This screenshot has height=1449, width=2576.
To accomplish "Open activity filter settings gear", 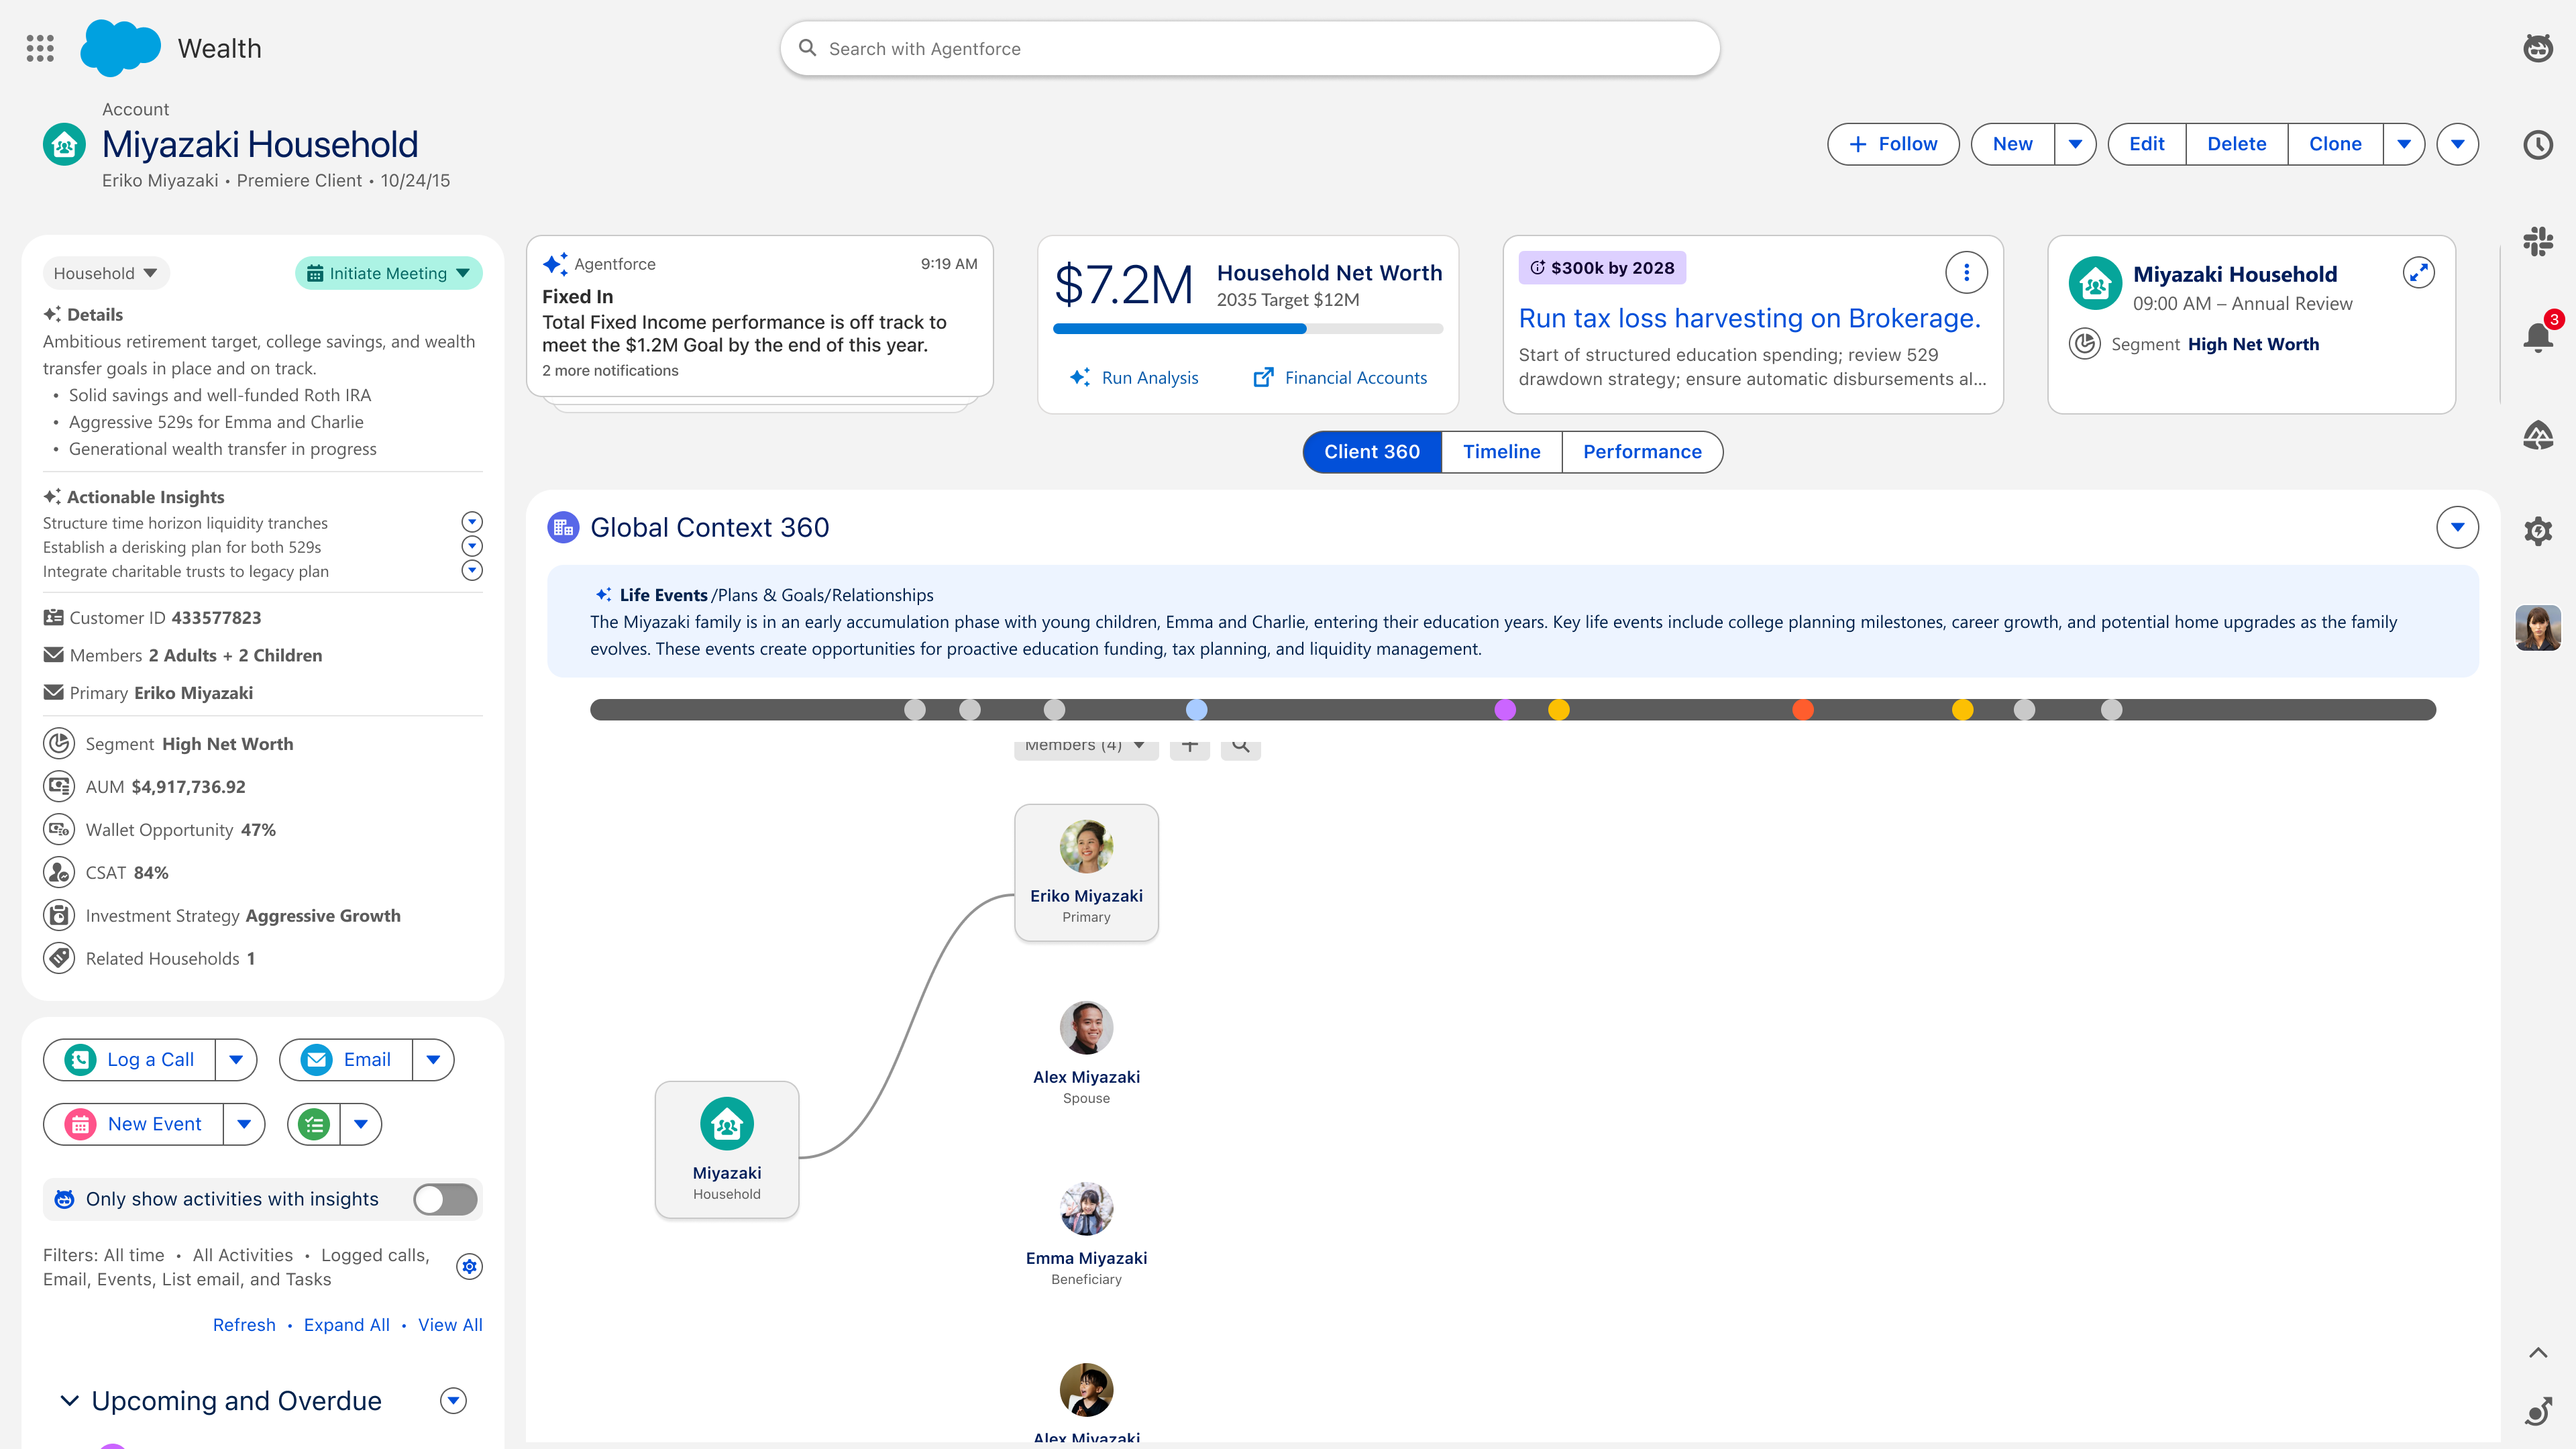I will pos(469,1267).
